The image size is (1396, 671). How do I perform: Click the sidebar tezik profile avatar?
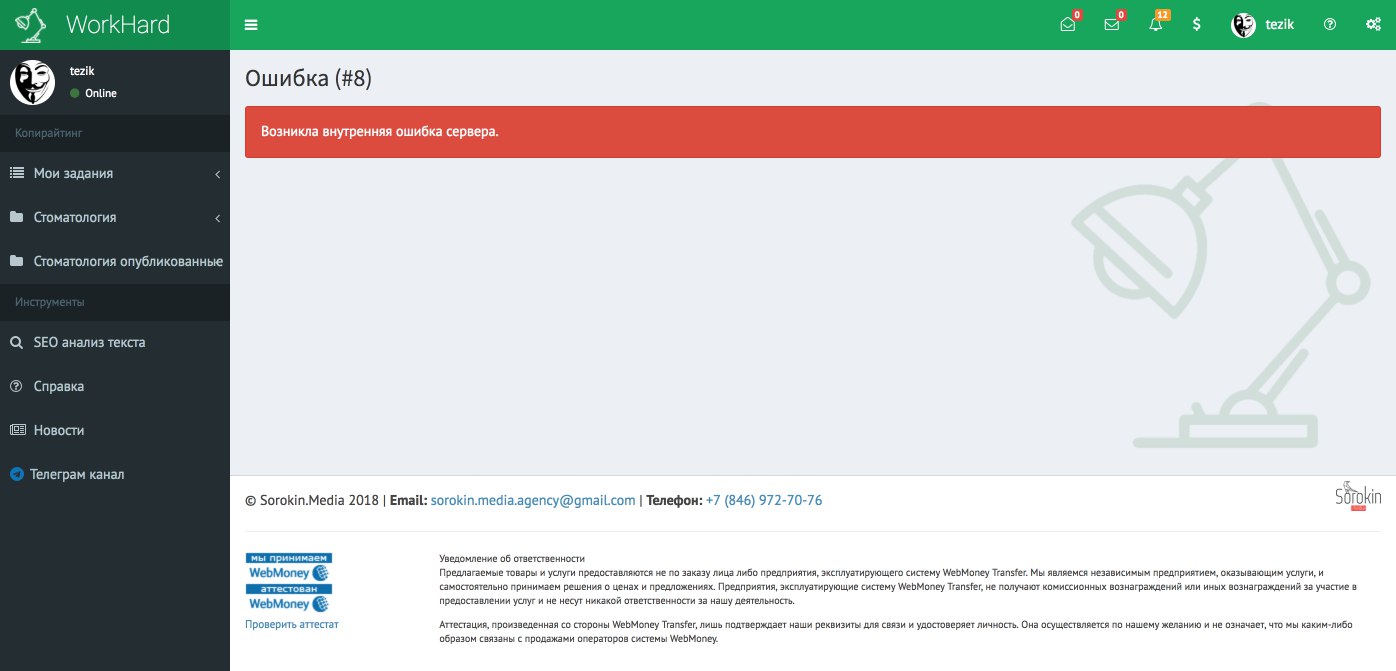33,82
